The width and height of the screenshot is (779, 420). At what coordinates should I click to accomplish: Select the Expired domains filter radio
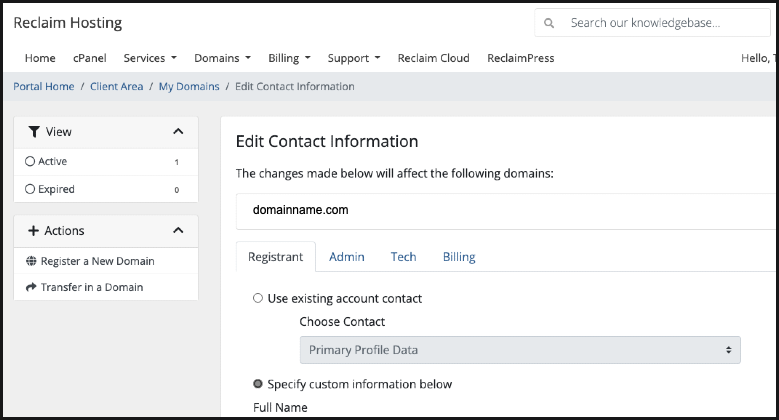coord(30,189)
